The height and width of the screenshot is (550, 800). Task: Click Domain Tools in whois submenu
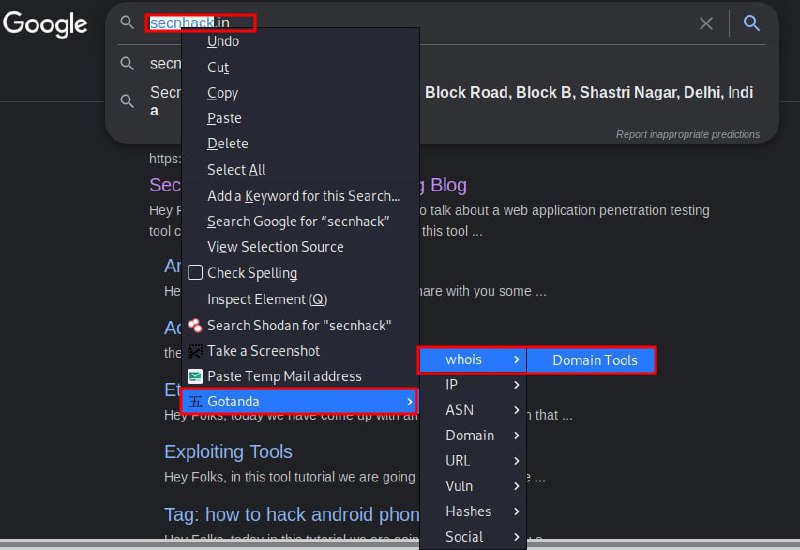coord(591,360)
